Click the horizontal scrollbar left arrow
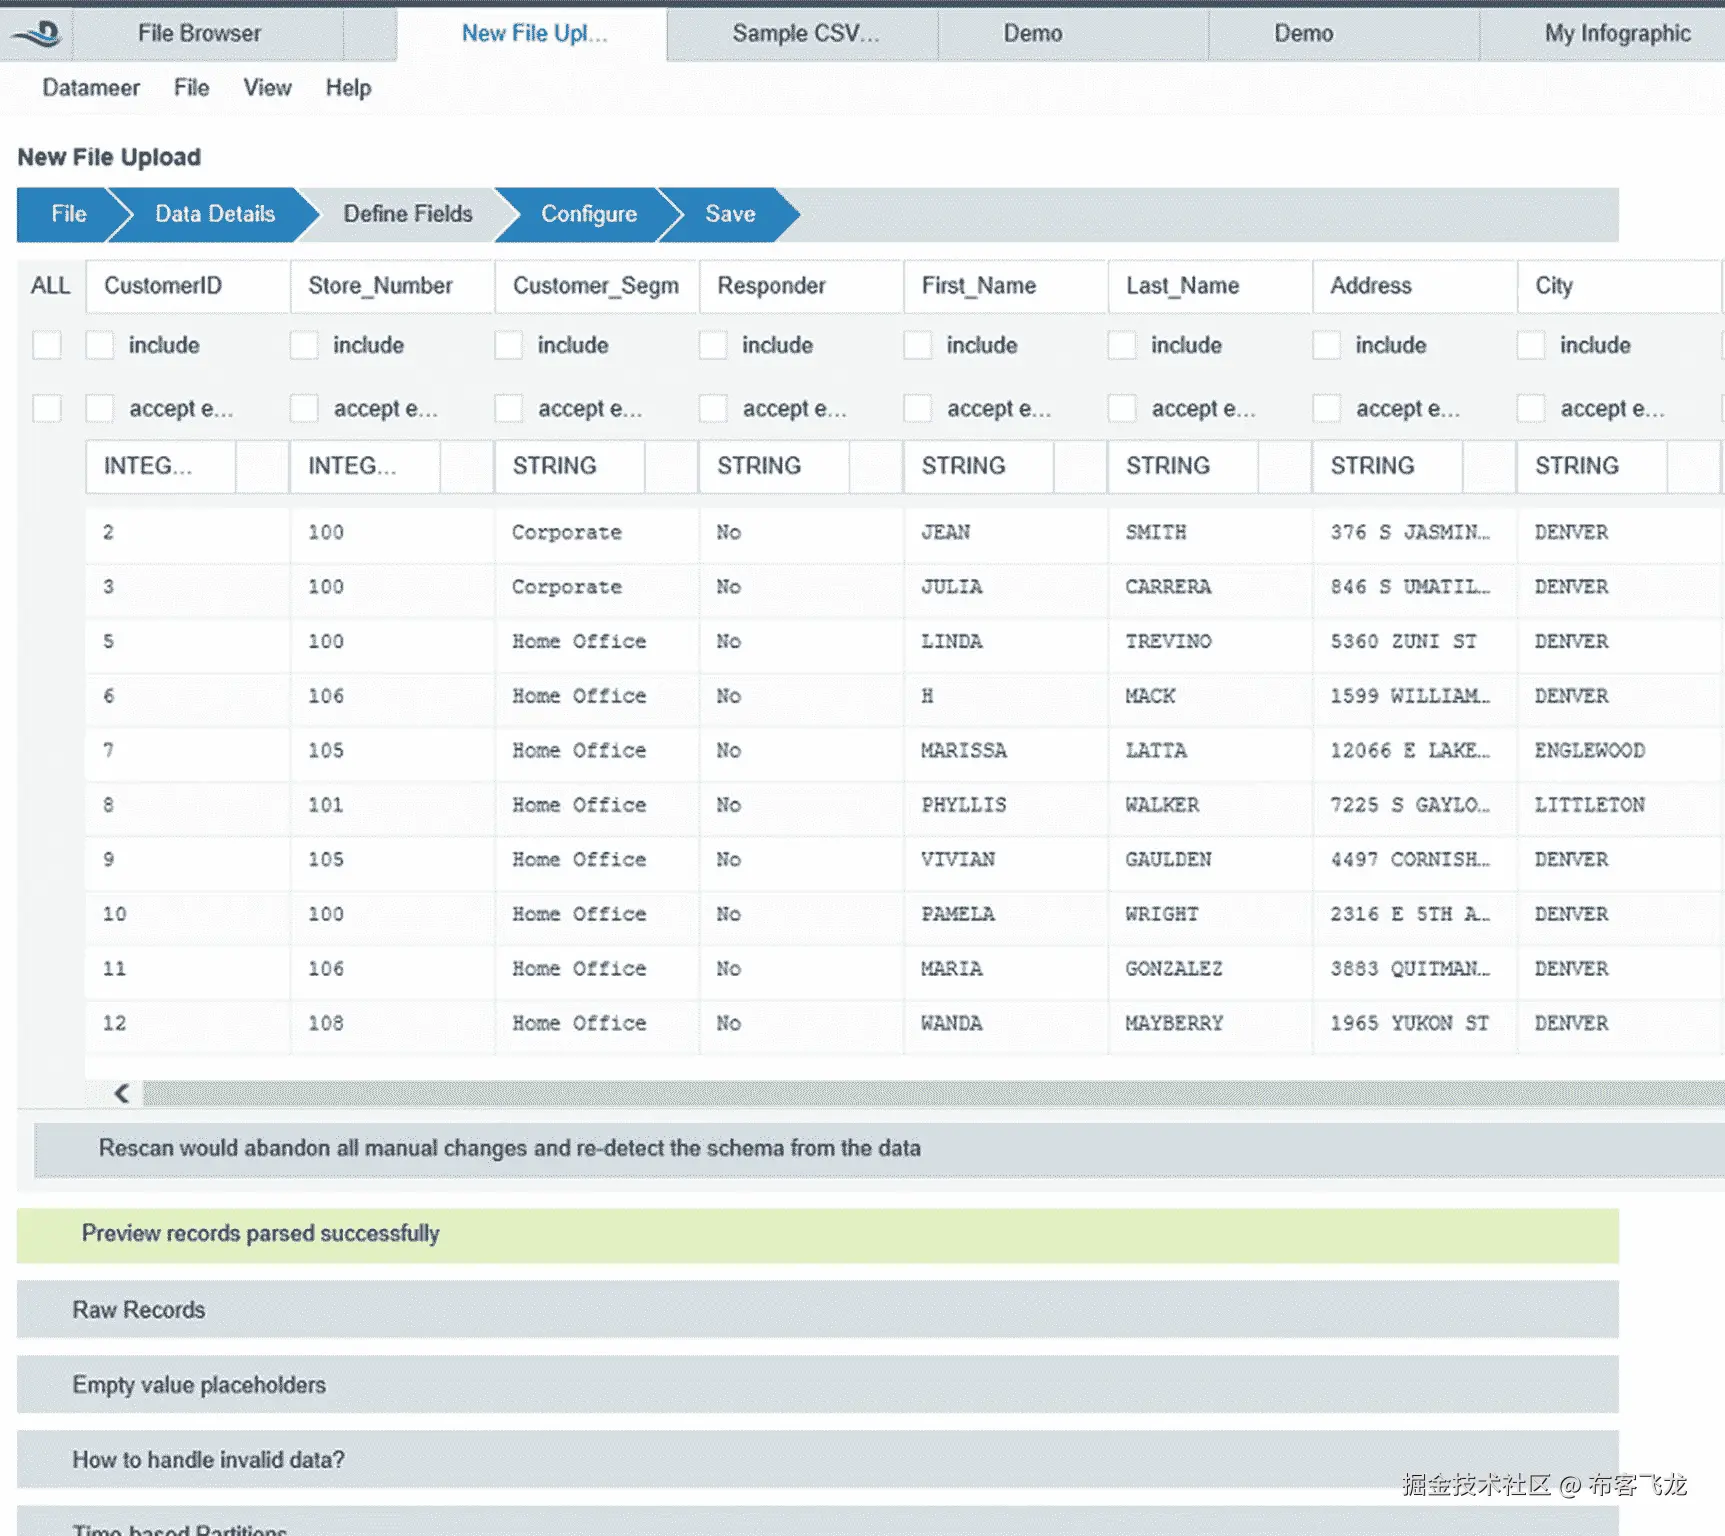The image size is (1725, 1536). [122, 1093]
